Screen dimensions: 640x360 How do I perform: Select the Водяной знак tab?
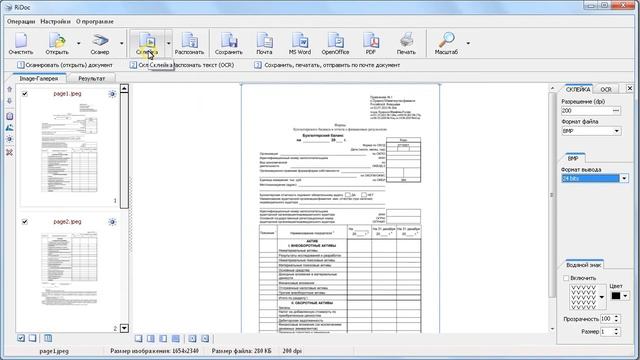(x=584, y=265)
